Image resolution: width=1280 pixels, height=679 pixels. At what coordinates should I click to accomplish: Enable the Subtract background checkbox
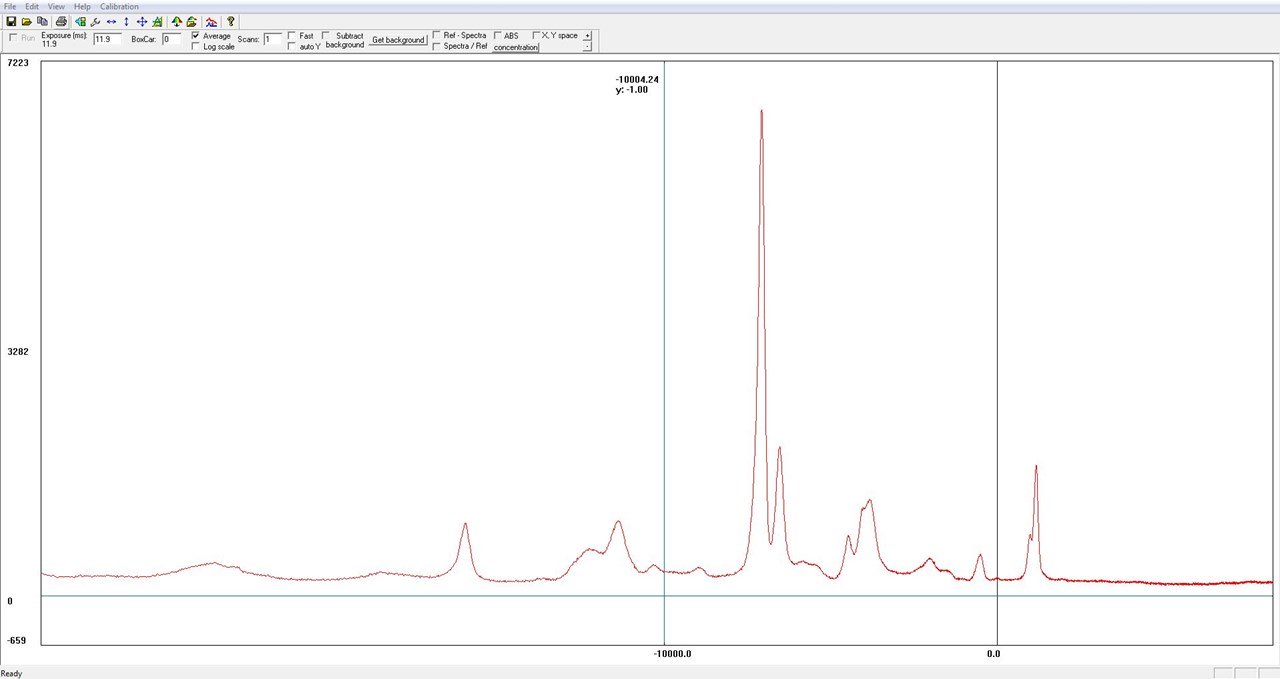click(326, 36)
